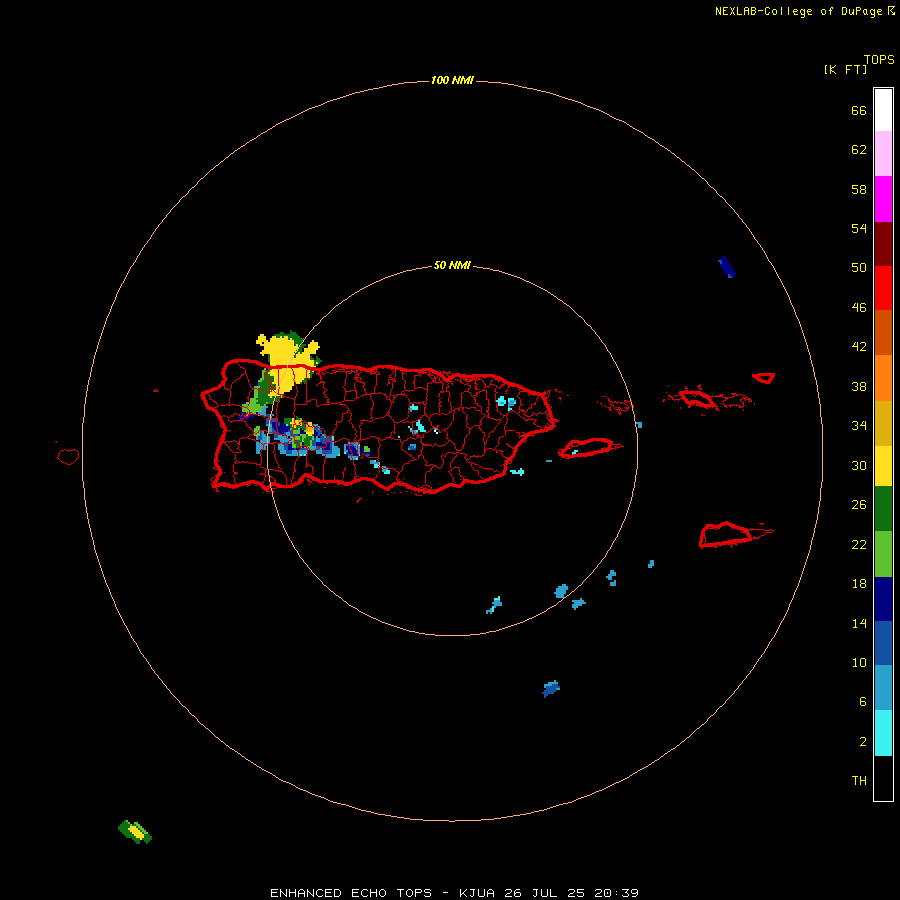Click the small Mona island outline in the far west
This screenshot has height=900, width=900.
[x=68, y=456]
